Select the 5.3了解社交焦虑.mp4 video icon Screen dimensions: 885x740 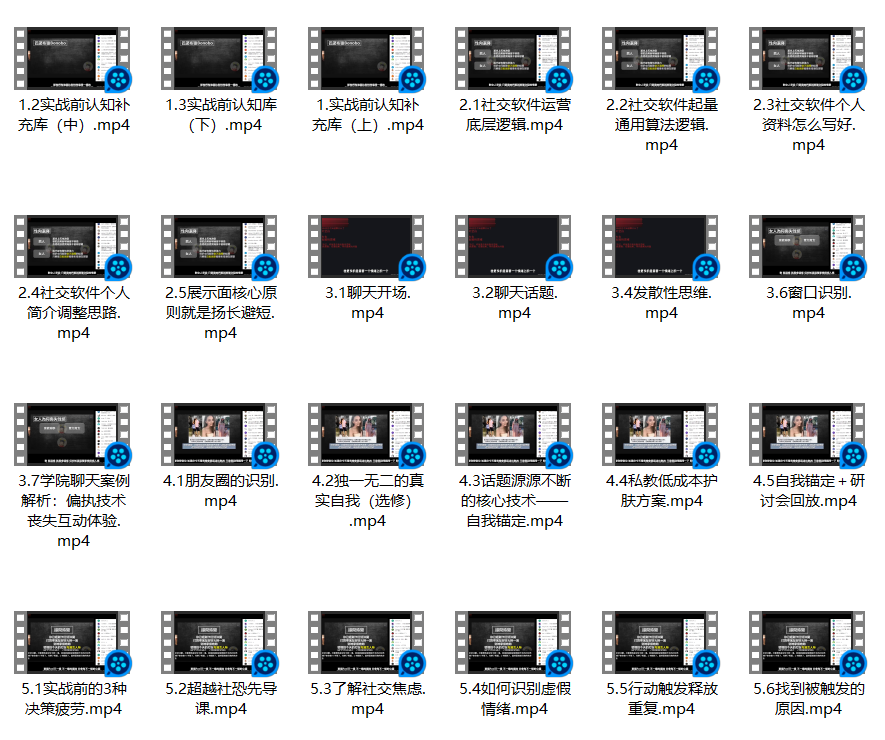pyautogui.click(x=367, y=645)
